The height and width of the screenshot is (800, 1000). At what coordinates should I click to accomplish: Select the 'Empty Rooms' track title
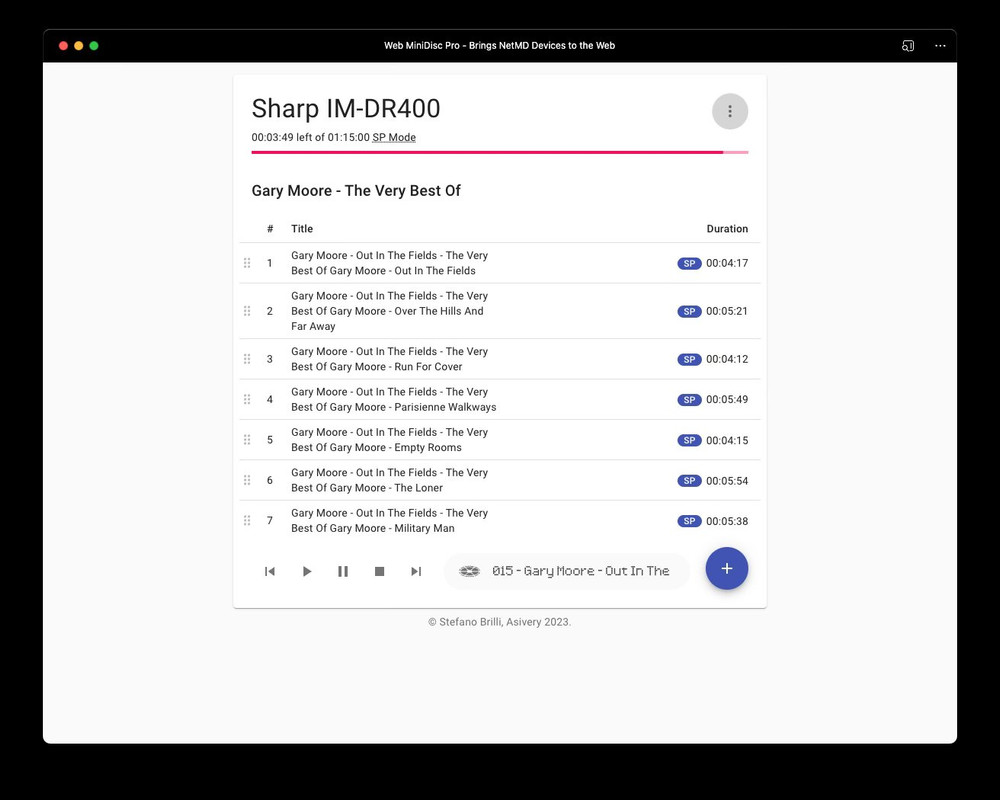pos(390,440)
